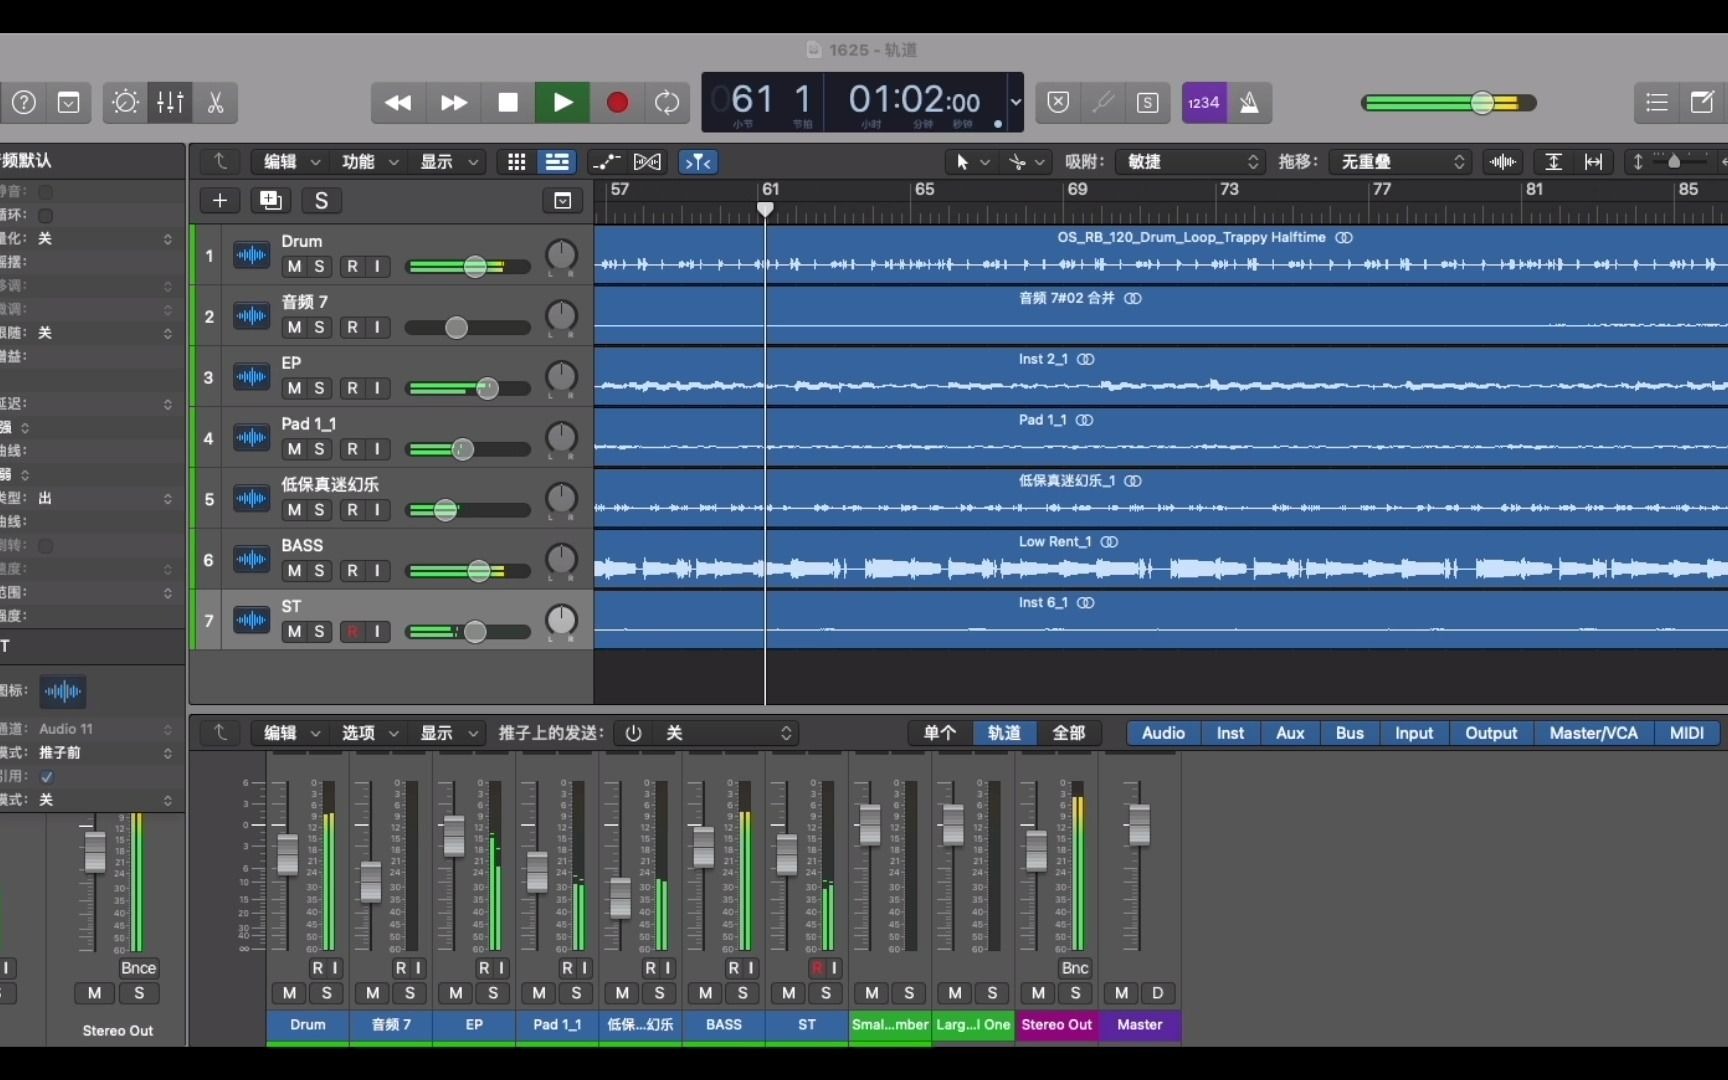Open the Quick Help question mark button
Viewport: 1728px width, 1080px height.
click(24, 103)
